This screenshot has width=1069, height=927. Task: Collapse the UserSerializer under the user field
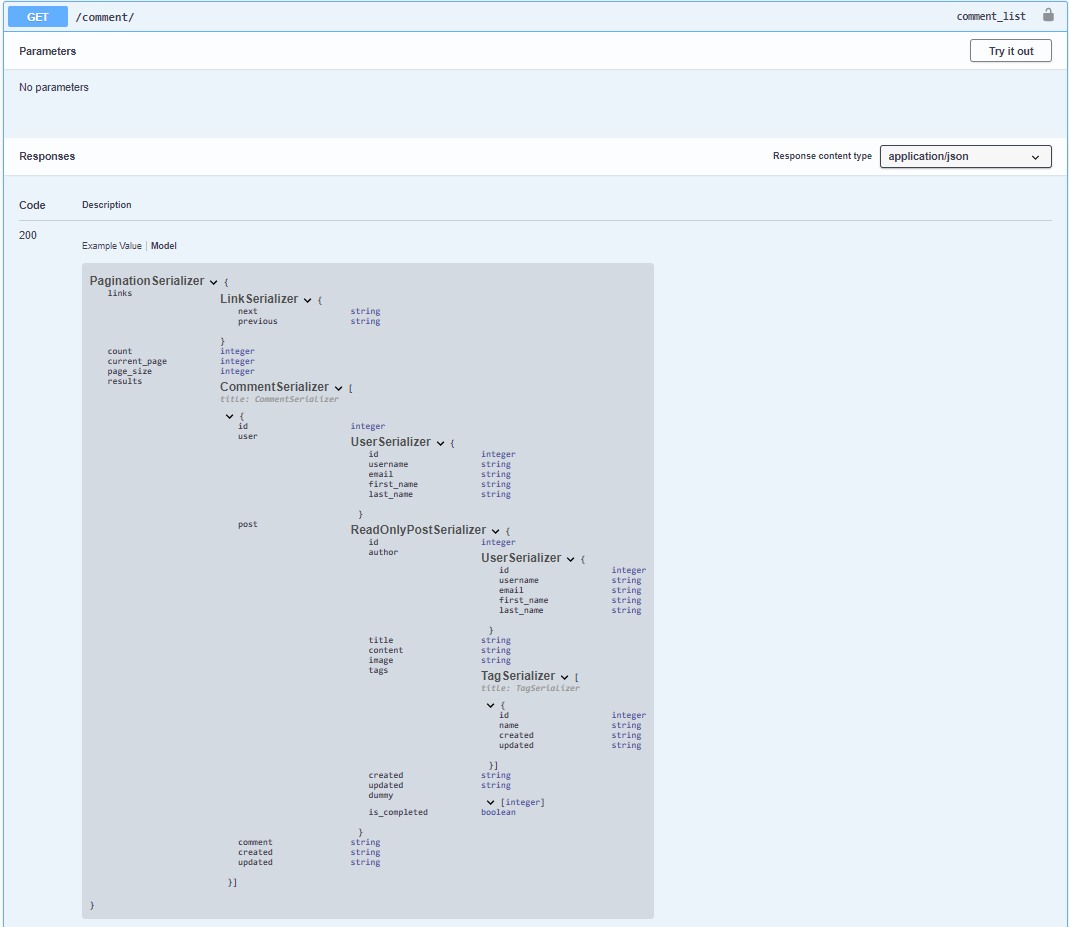pyautogui.click(x=440, y=441)
